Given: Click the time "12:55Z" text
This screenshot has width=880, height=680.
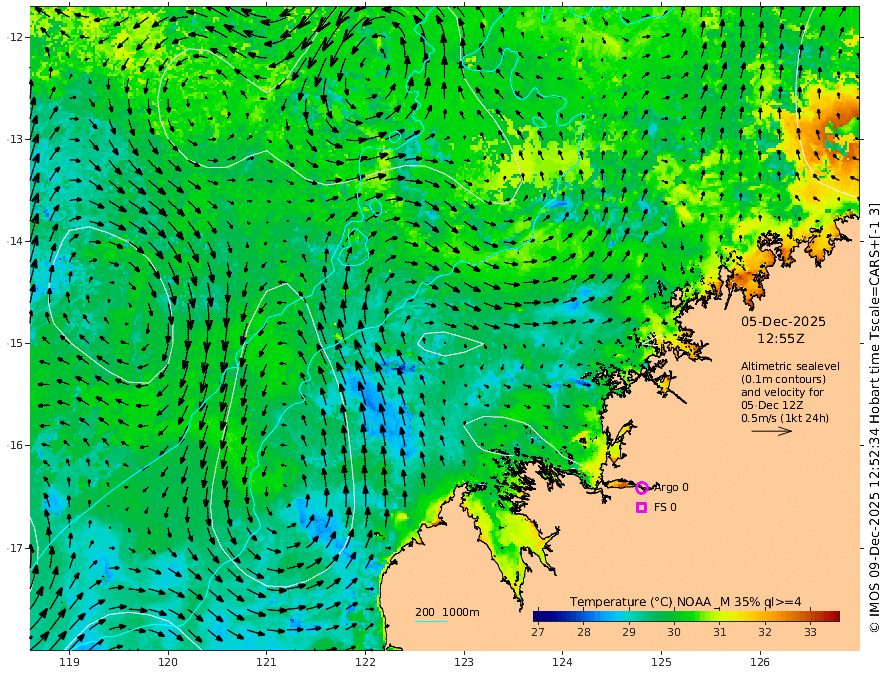Looking at the screenshot, I should tap(781, 339).
